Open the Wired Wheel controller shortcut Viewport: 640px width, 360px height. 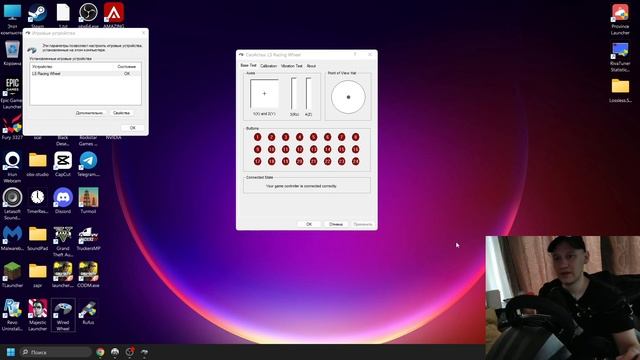coord(63,315)
